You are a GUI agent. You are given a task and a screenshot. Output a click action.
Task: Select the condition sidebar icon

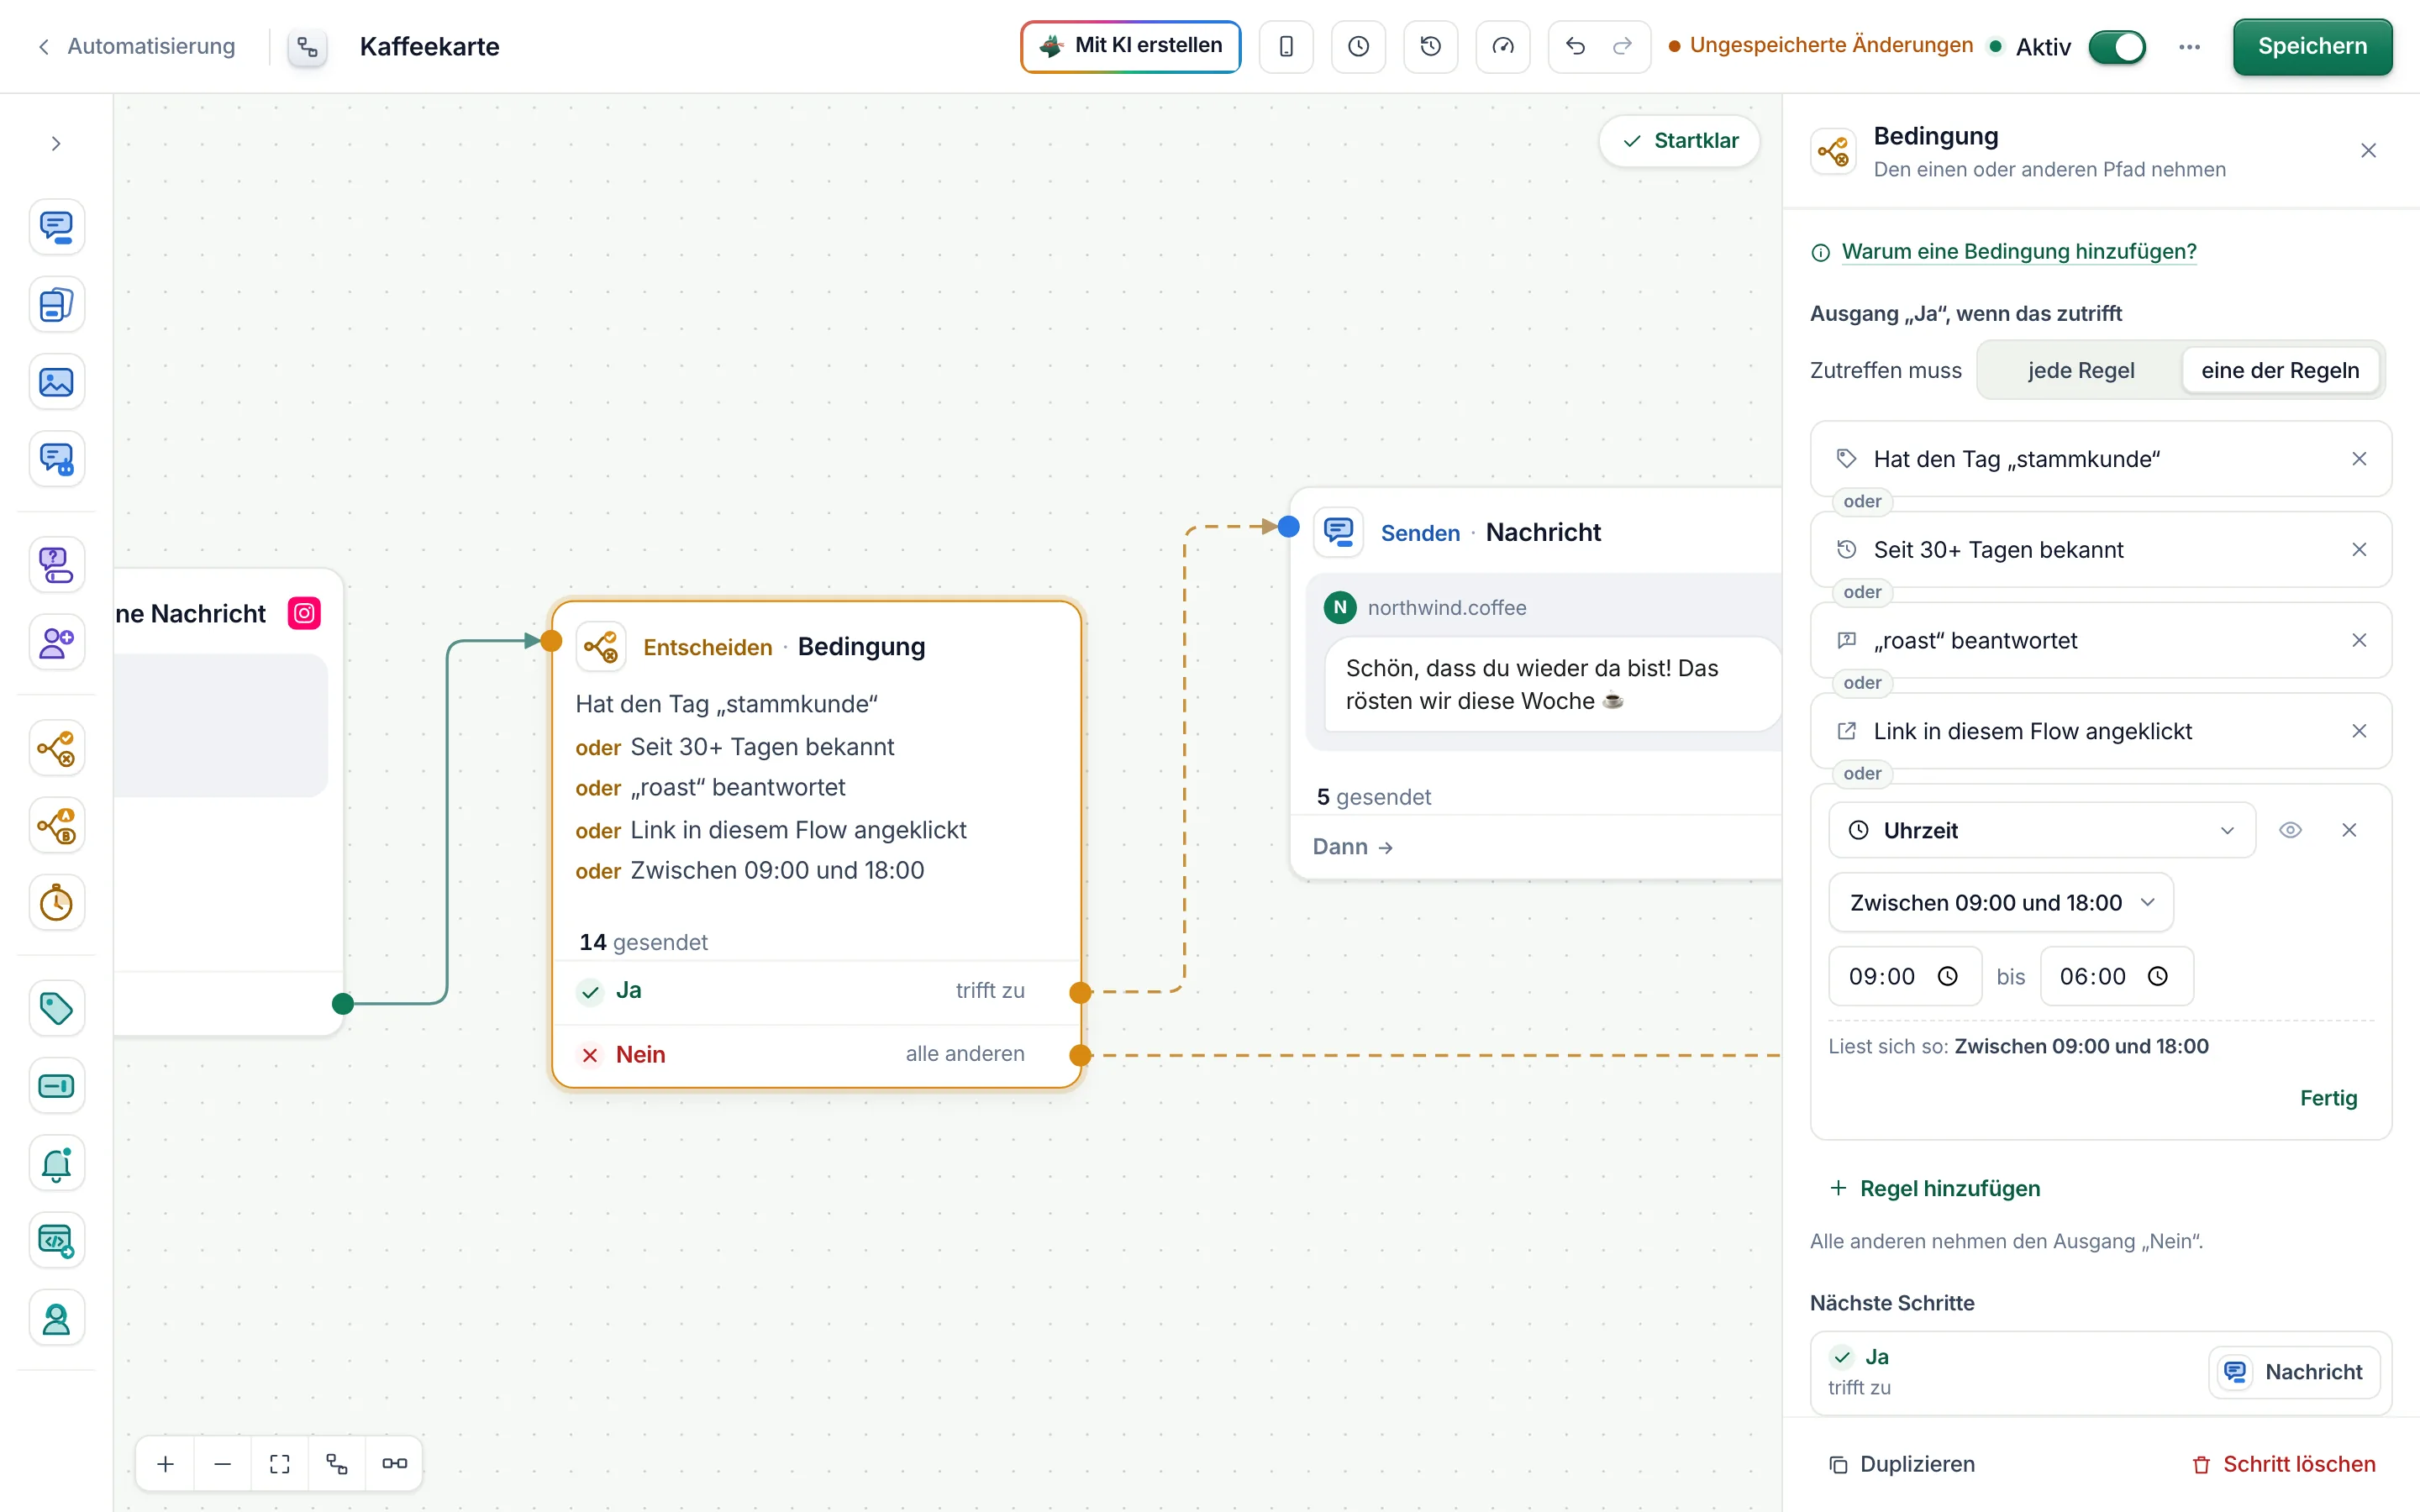pos(56,748)
